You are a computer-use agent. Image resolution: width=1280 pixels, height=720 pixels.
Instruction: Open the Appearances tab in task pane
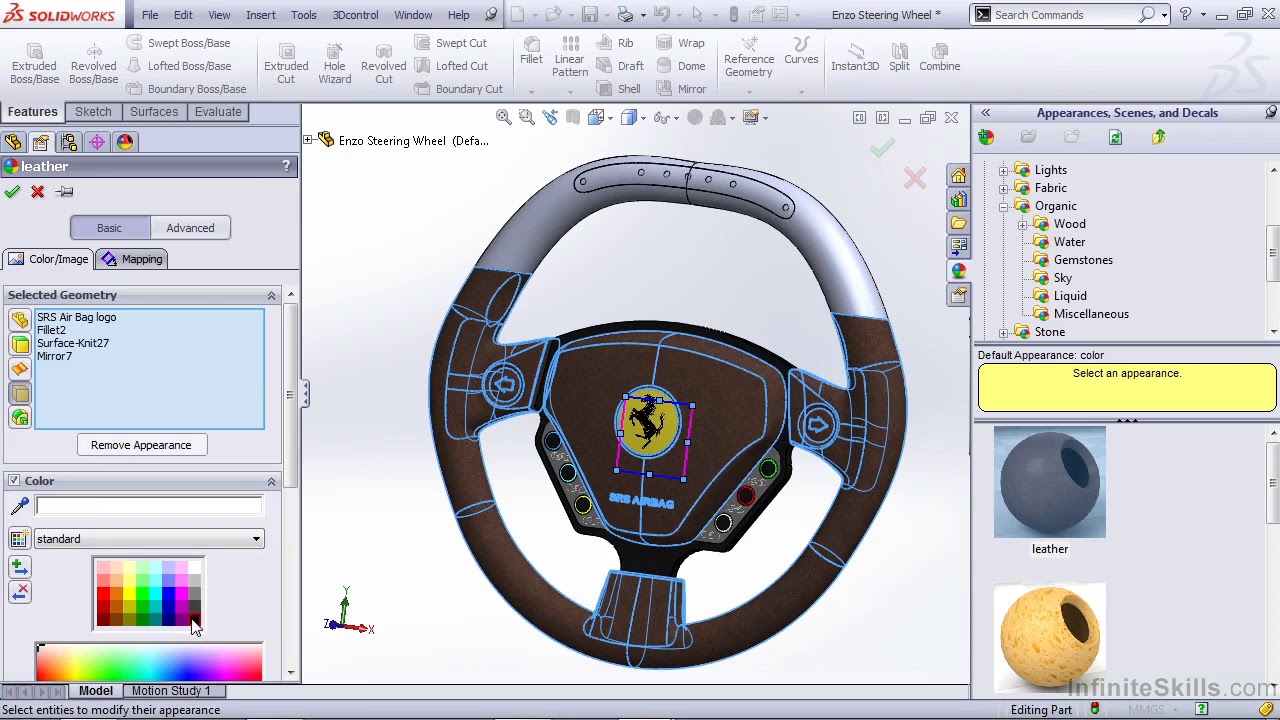tap(959, 270)
